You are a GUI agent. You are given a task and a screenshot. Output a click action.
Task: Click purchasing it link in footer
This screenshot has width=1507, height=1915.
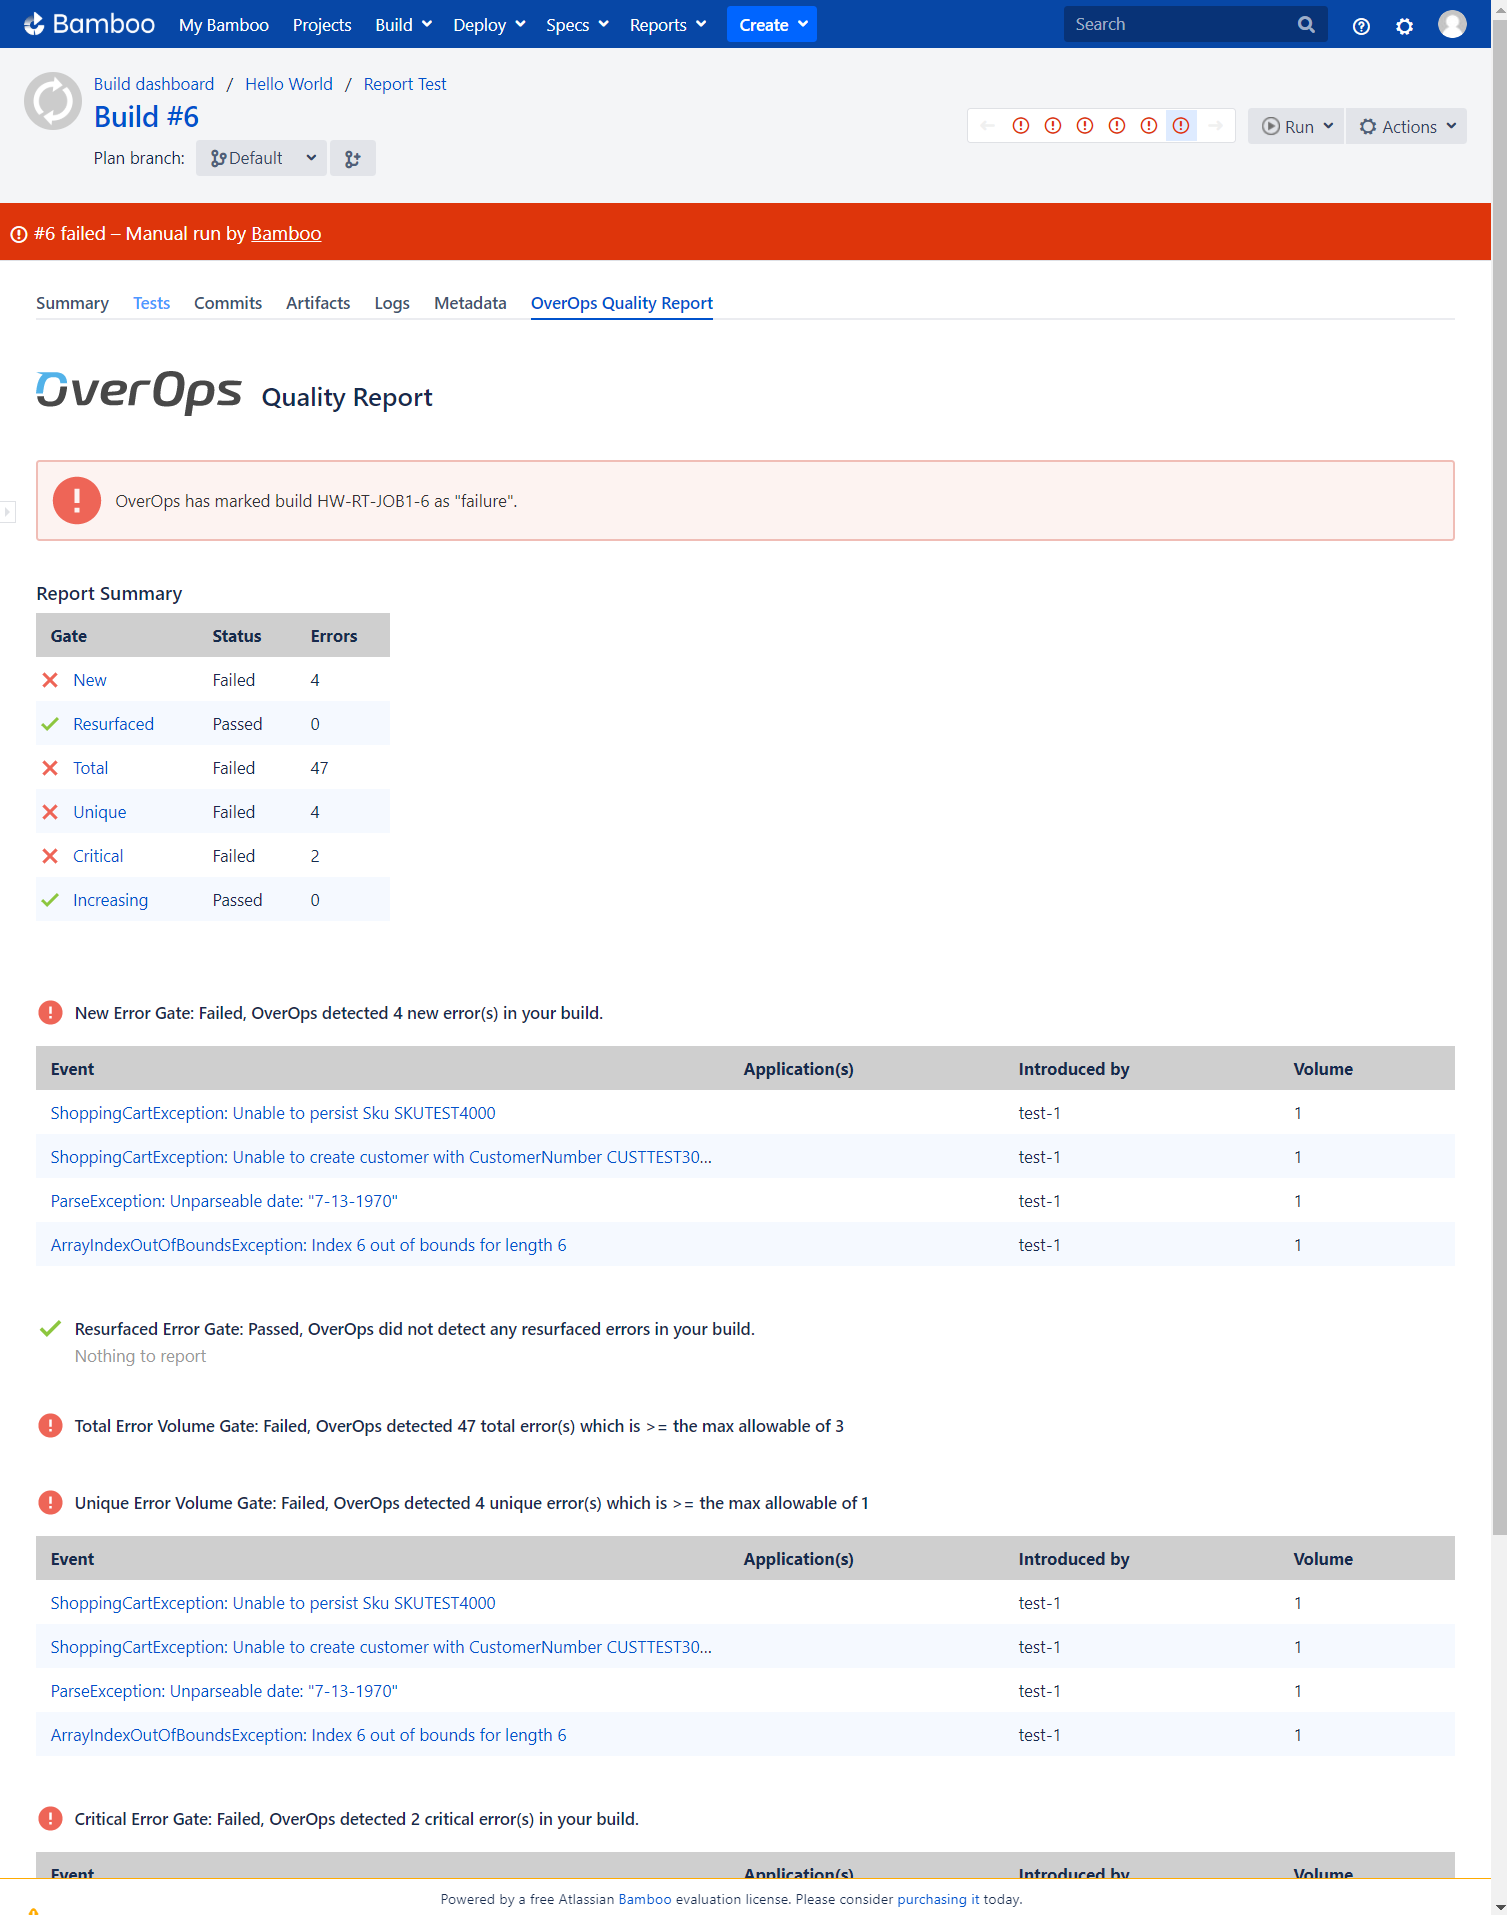[x=938, y=1899]
